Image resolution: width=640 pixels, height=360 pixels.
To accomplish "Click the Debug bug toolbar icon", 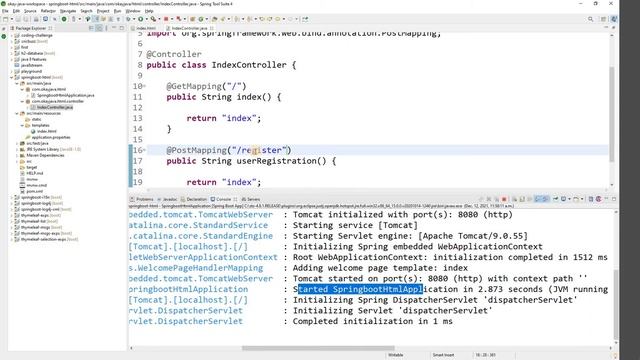I will 128,19.
